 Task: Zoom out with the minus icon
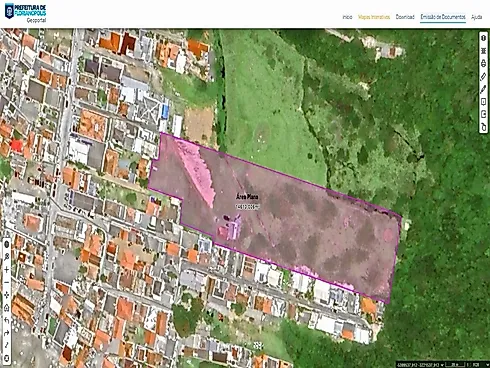pyautogui.click(x=6, y=282)
